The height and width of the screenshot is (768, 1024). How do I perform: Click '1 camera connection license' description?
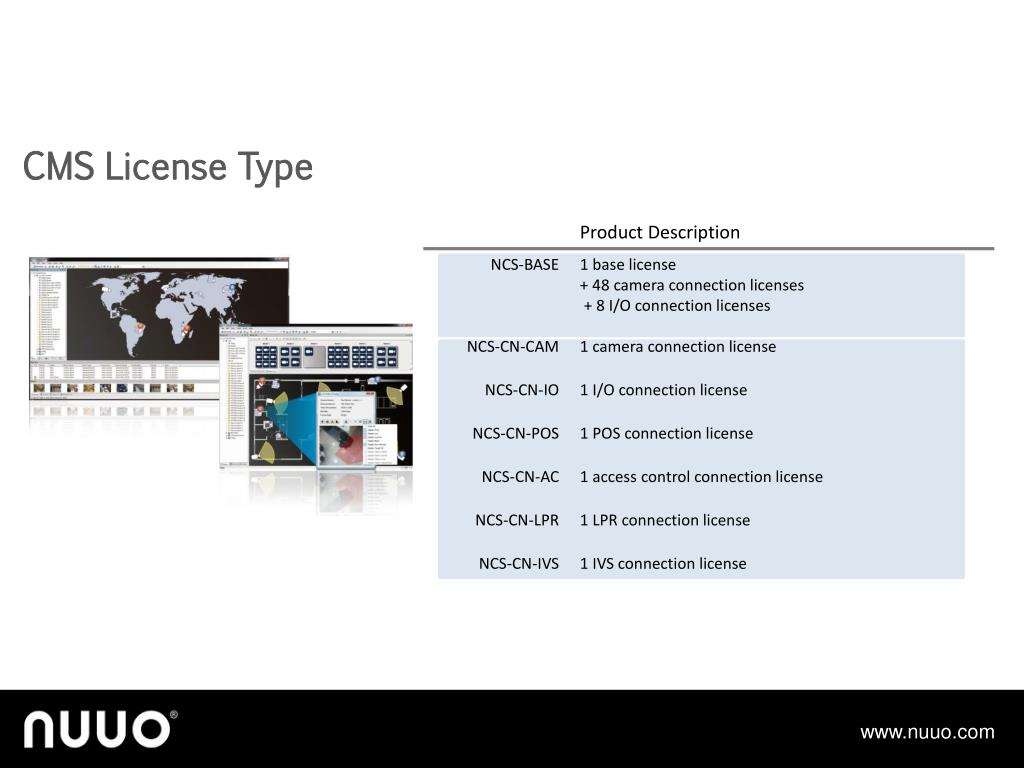pyautogui.click(x=678, y=347)
